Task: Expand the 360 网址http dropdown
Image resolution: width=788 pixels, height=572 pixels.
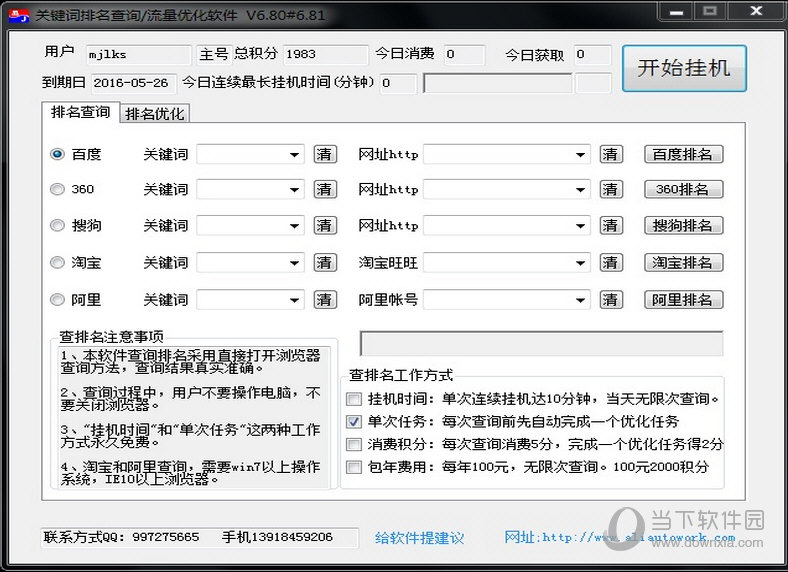Action: point(580,189)
